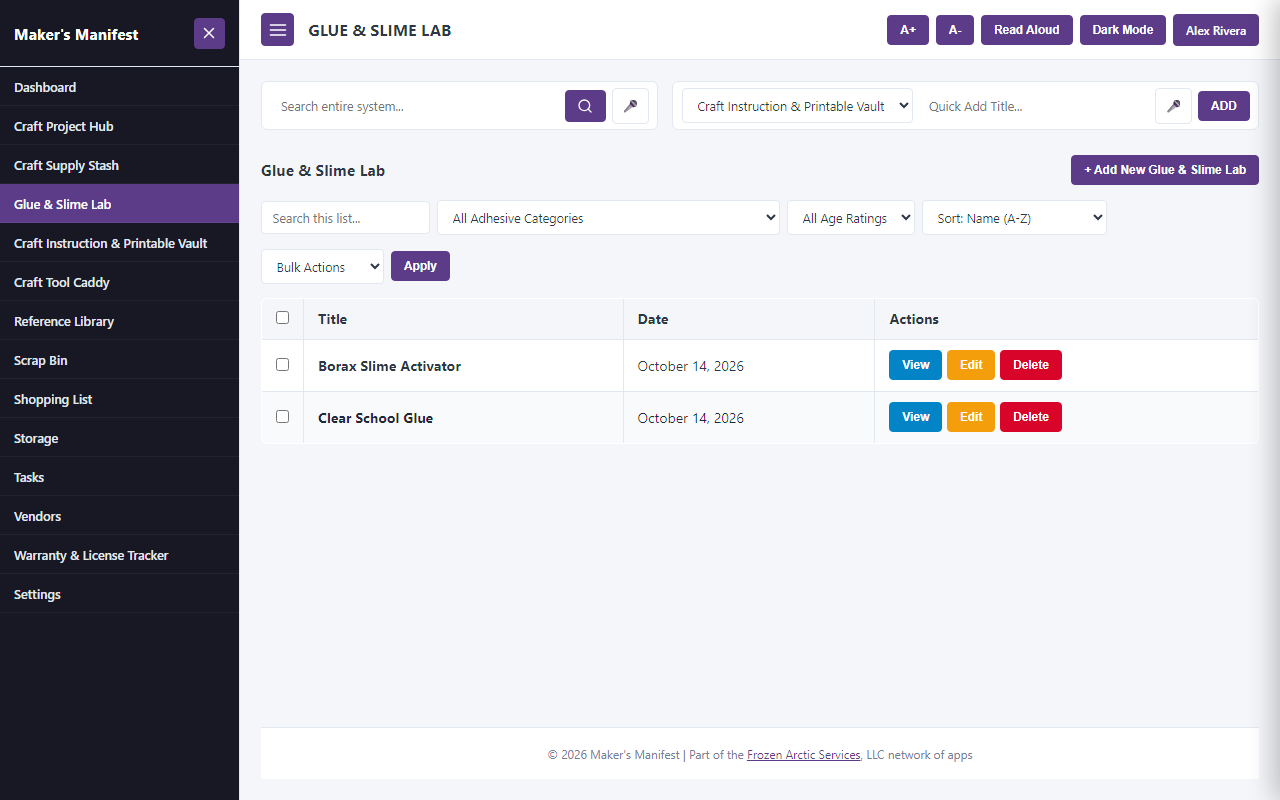Viewport: 1280px width, 800px height.
Task: Open the All Adhesive Categories dropdown
Action: (608, 218)
